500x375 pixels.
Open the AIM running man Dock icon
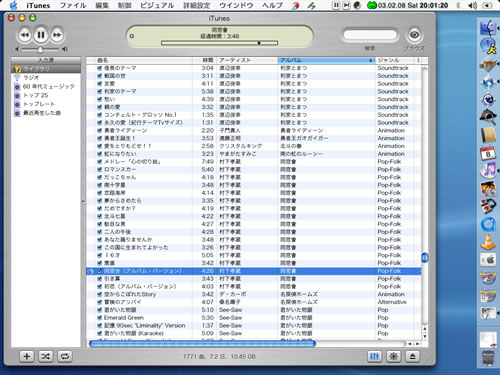(488, 46)
